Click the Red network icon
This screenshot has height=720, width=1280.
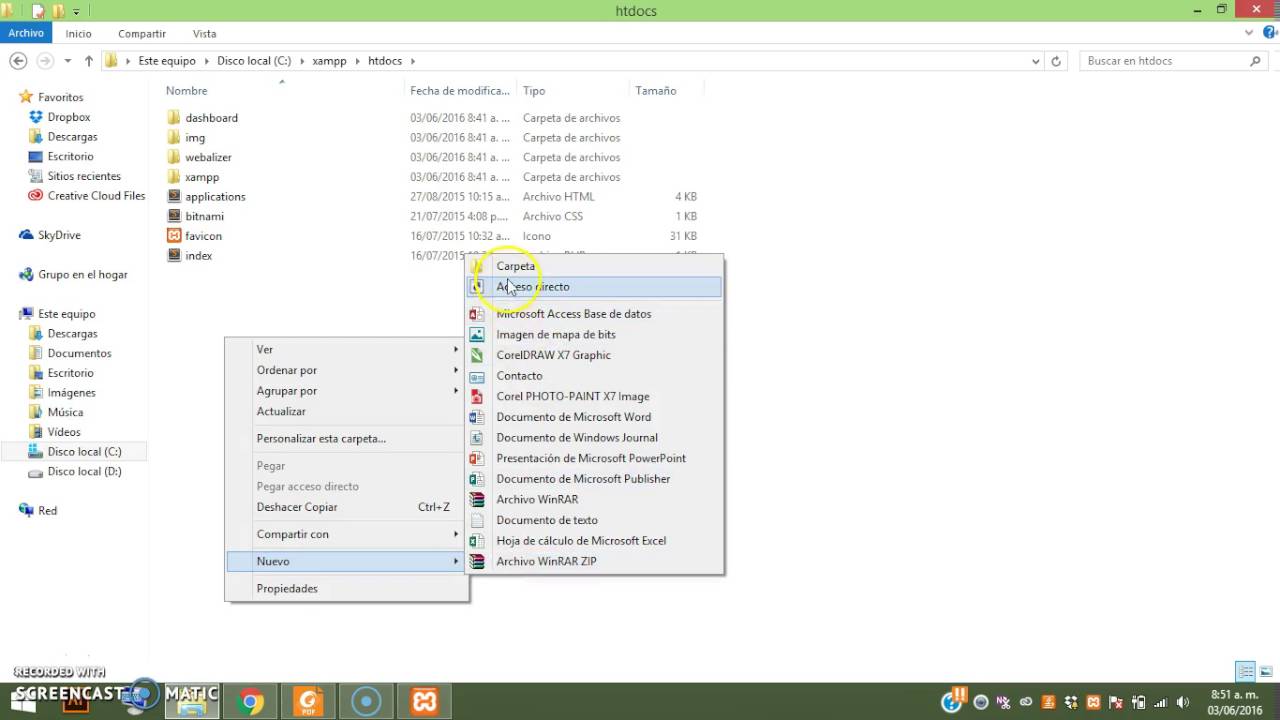point(26,510)
